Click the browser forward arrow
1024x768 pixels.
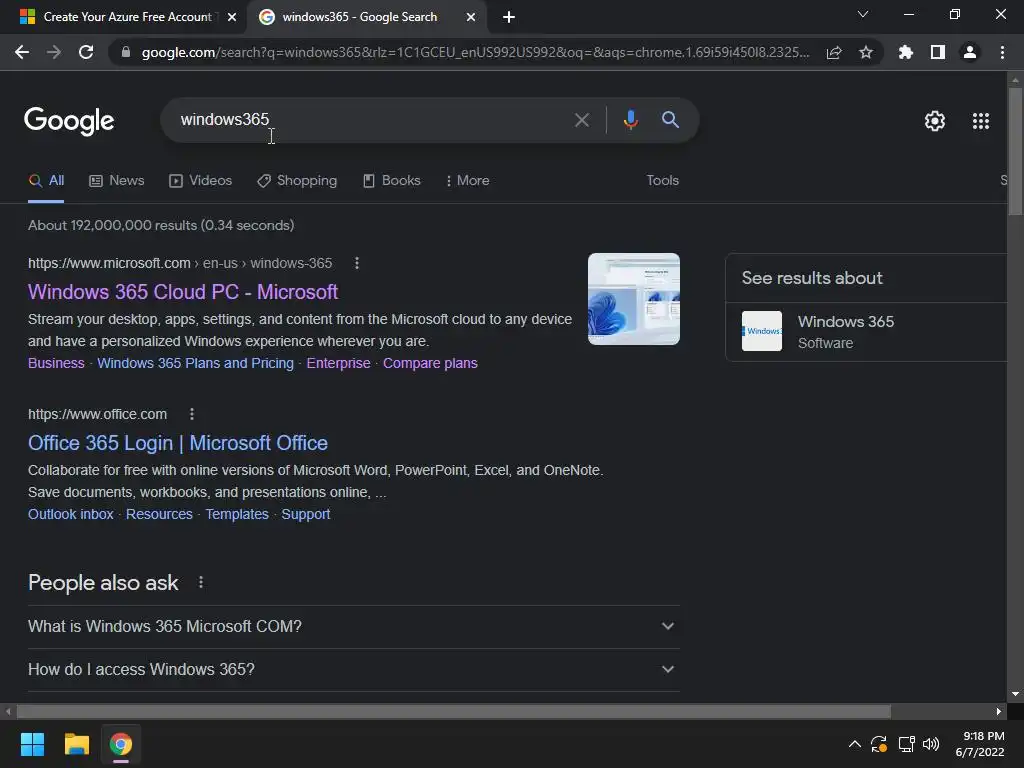[54, 52]
